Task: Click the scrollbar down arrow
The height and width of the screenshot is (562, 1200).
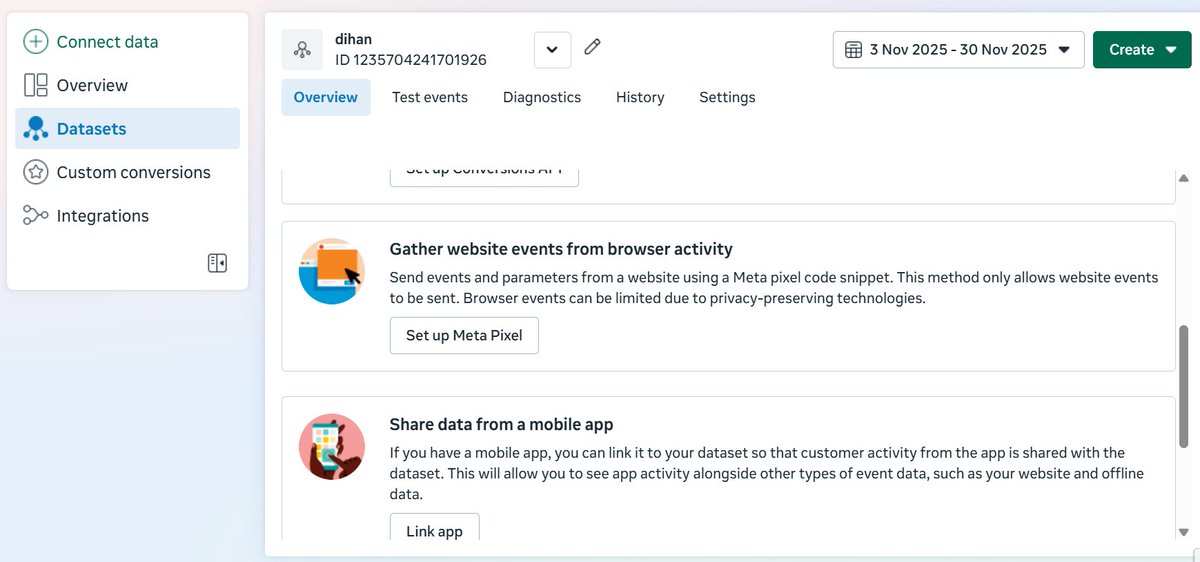Action: click(1184, 533)
